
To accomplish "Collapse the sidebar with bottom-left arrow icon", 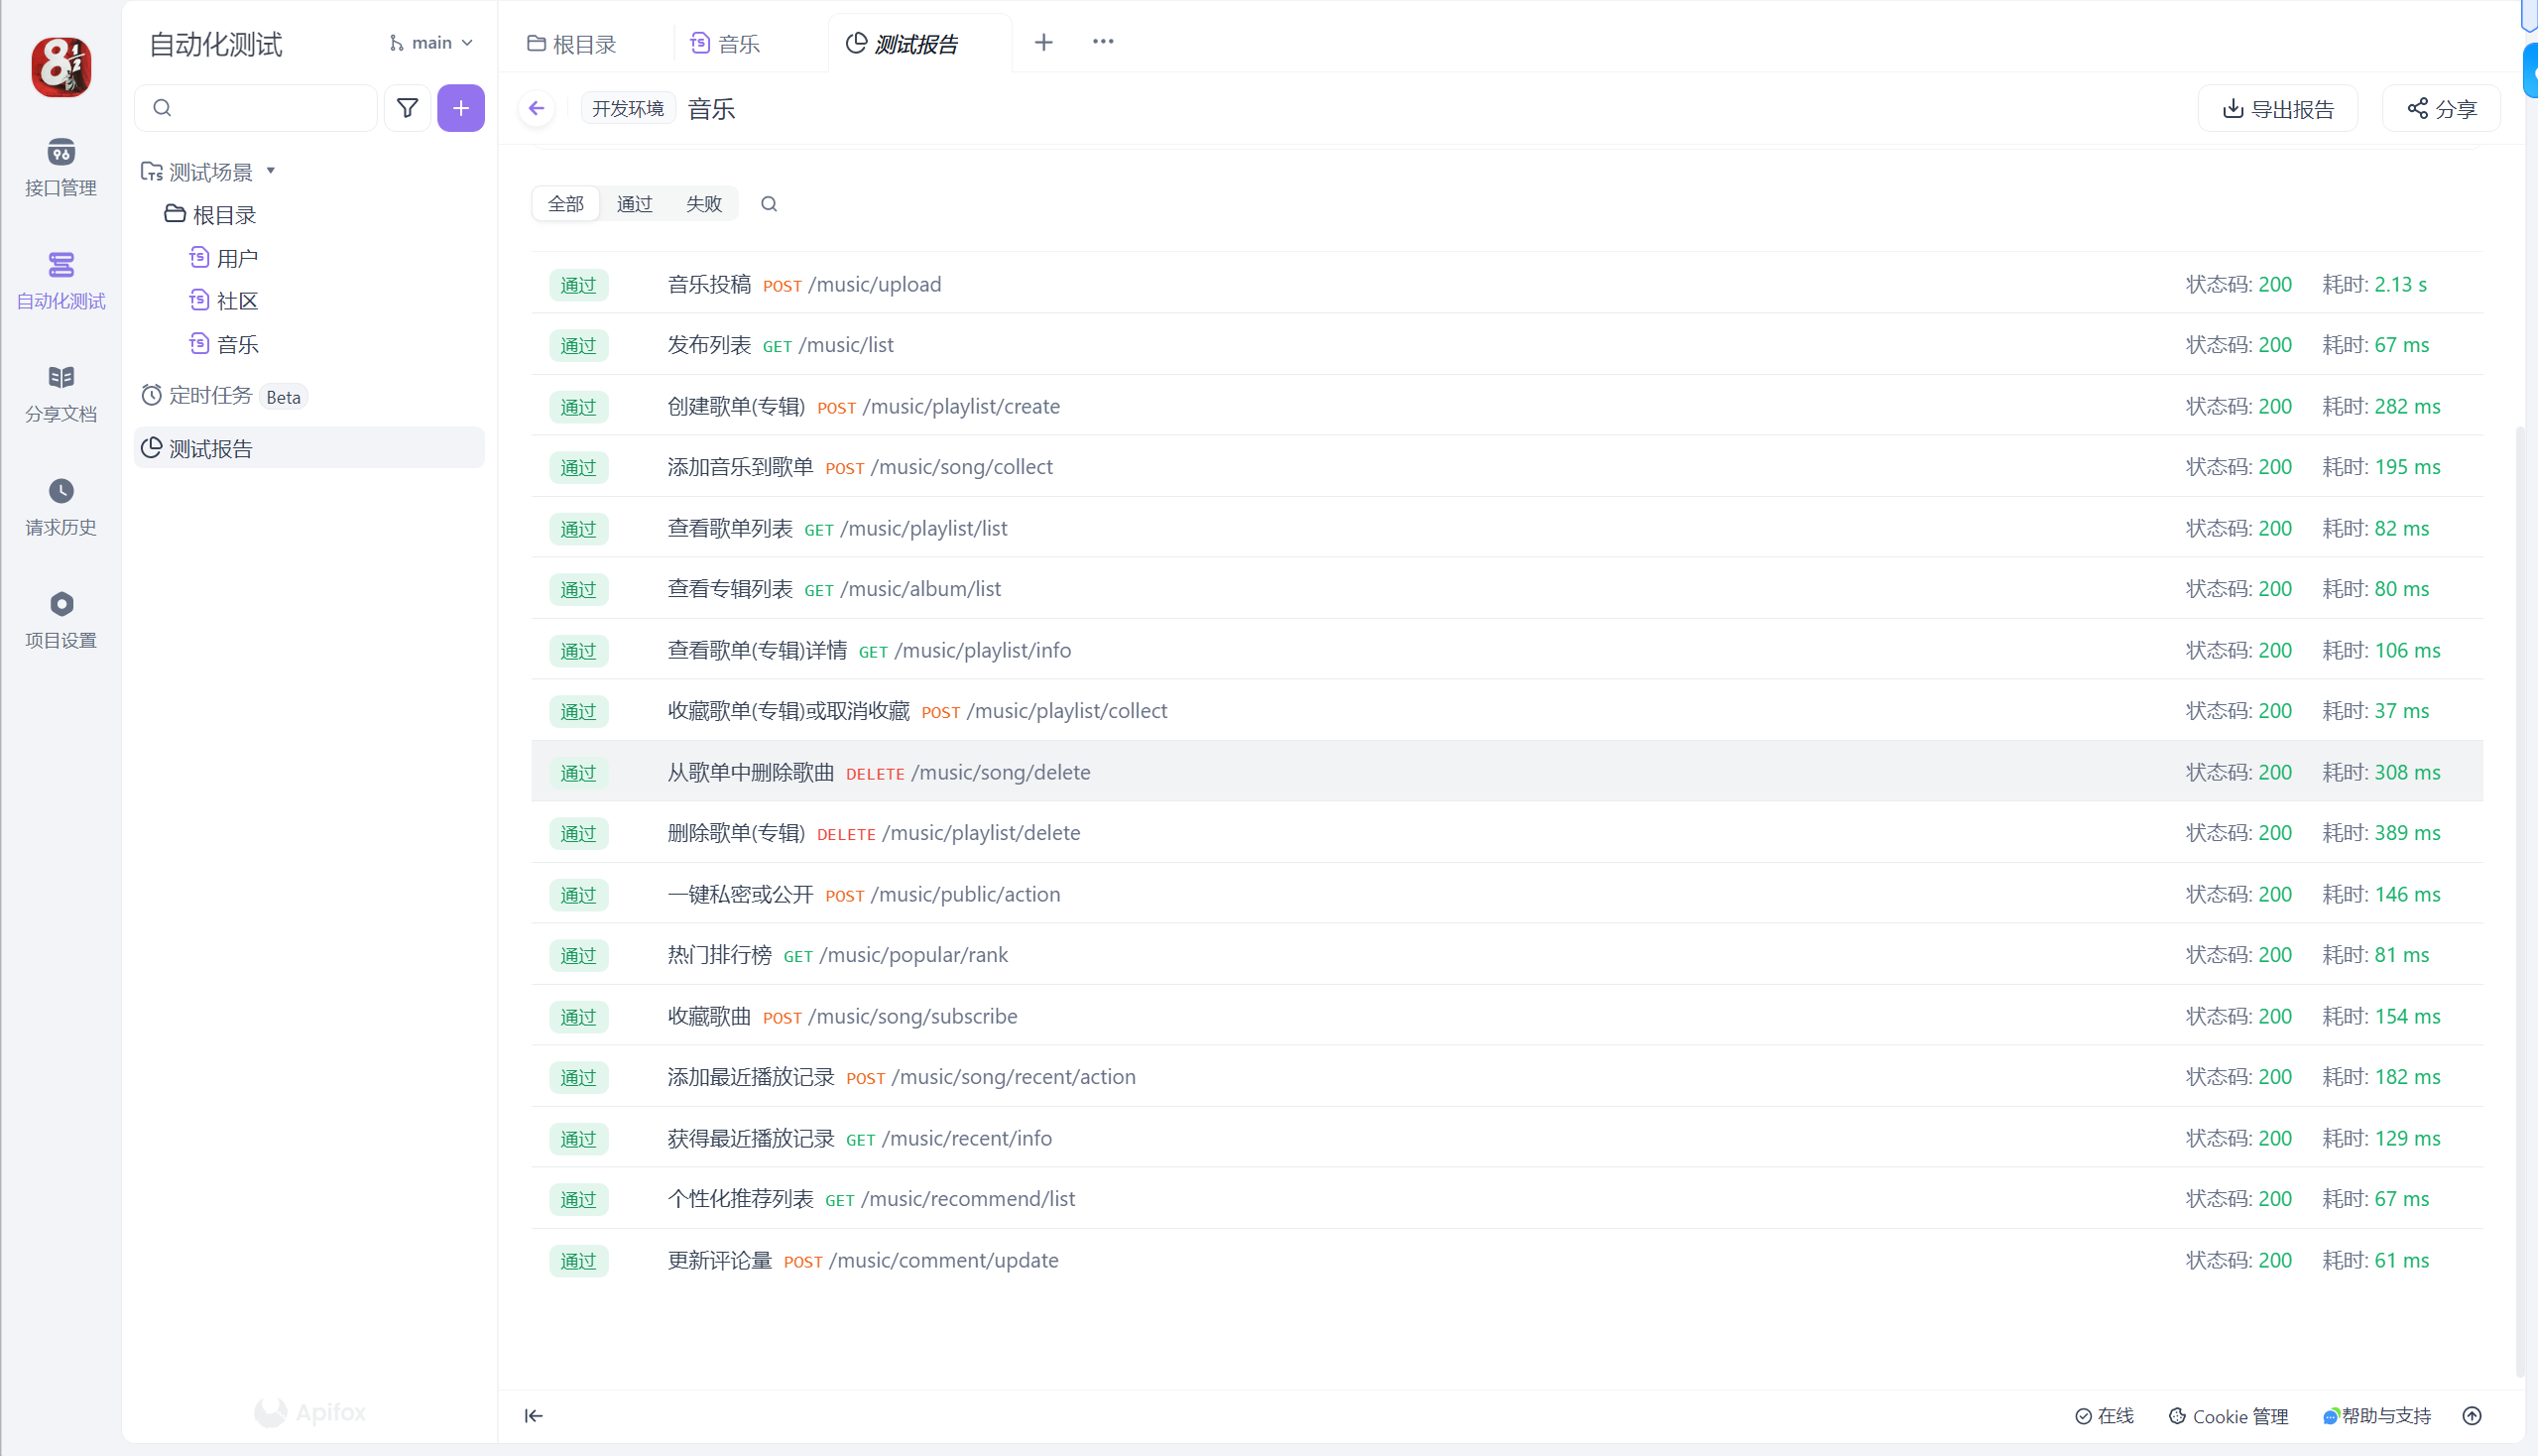I will (x=534, y=1415).
